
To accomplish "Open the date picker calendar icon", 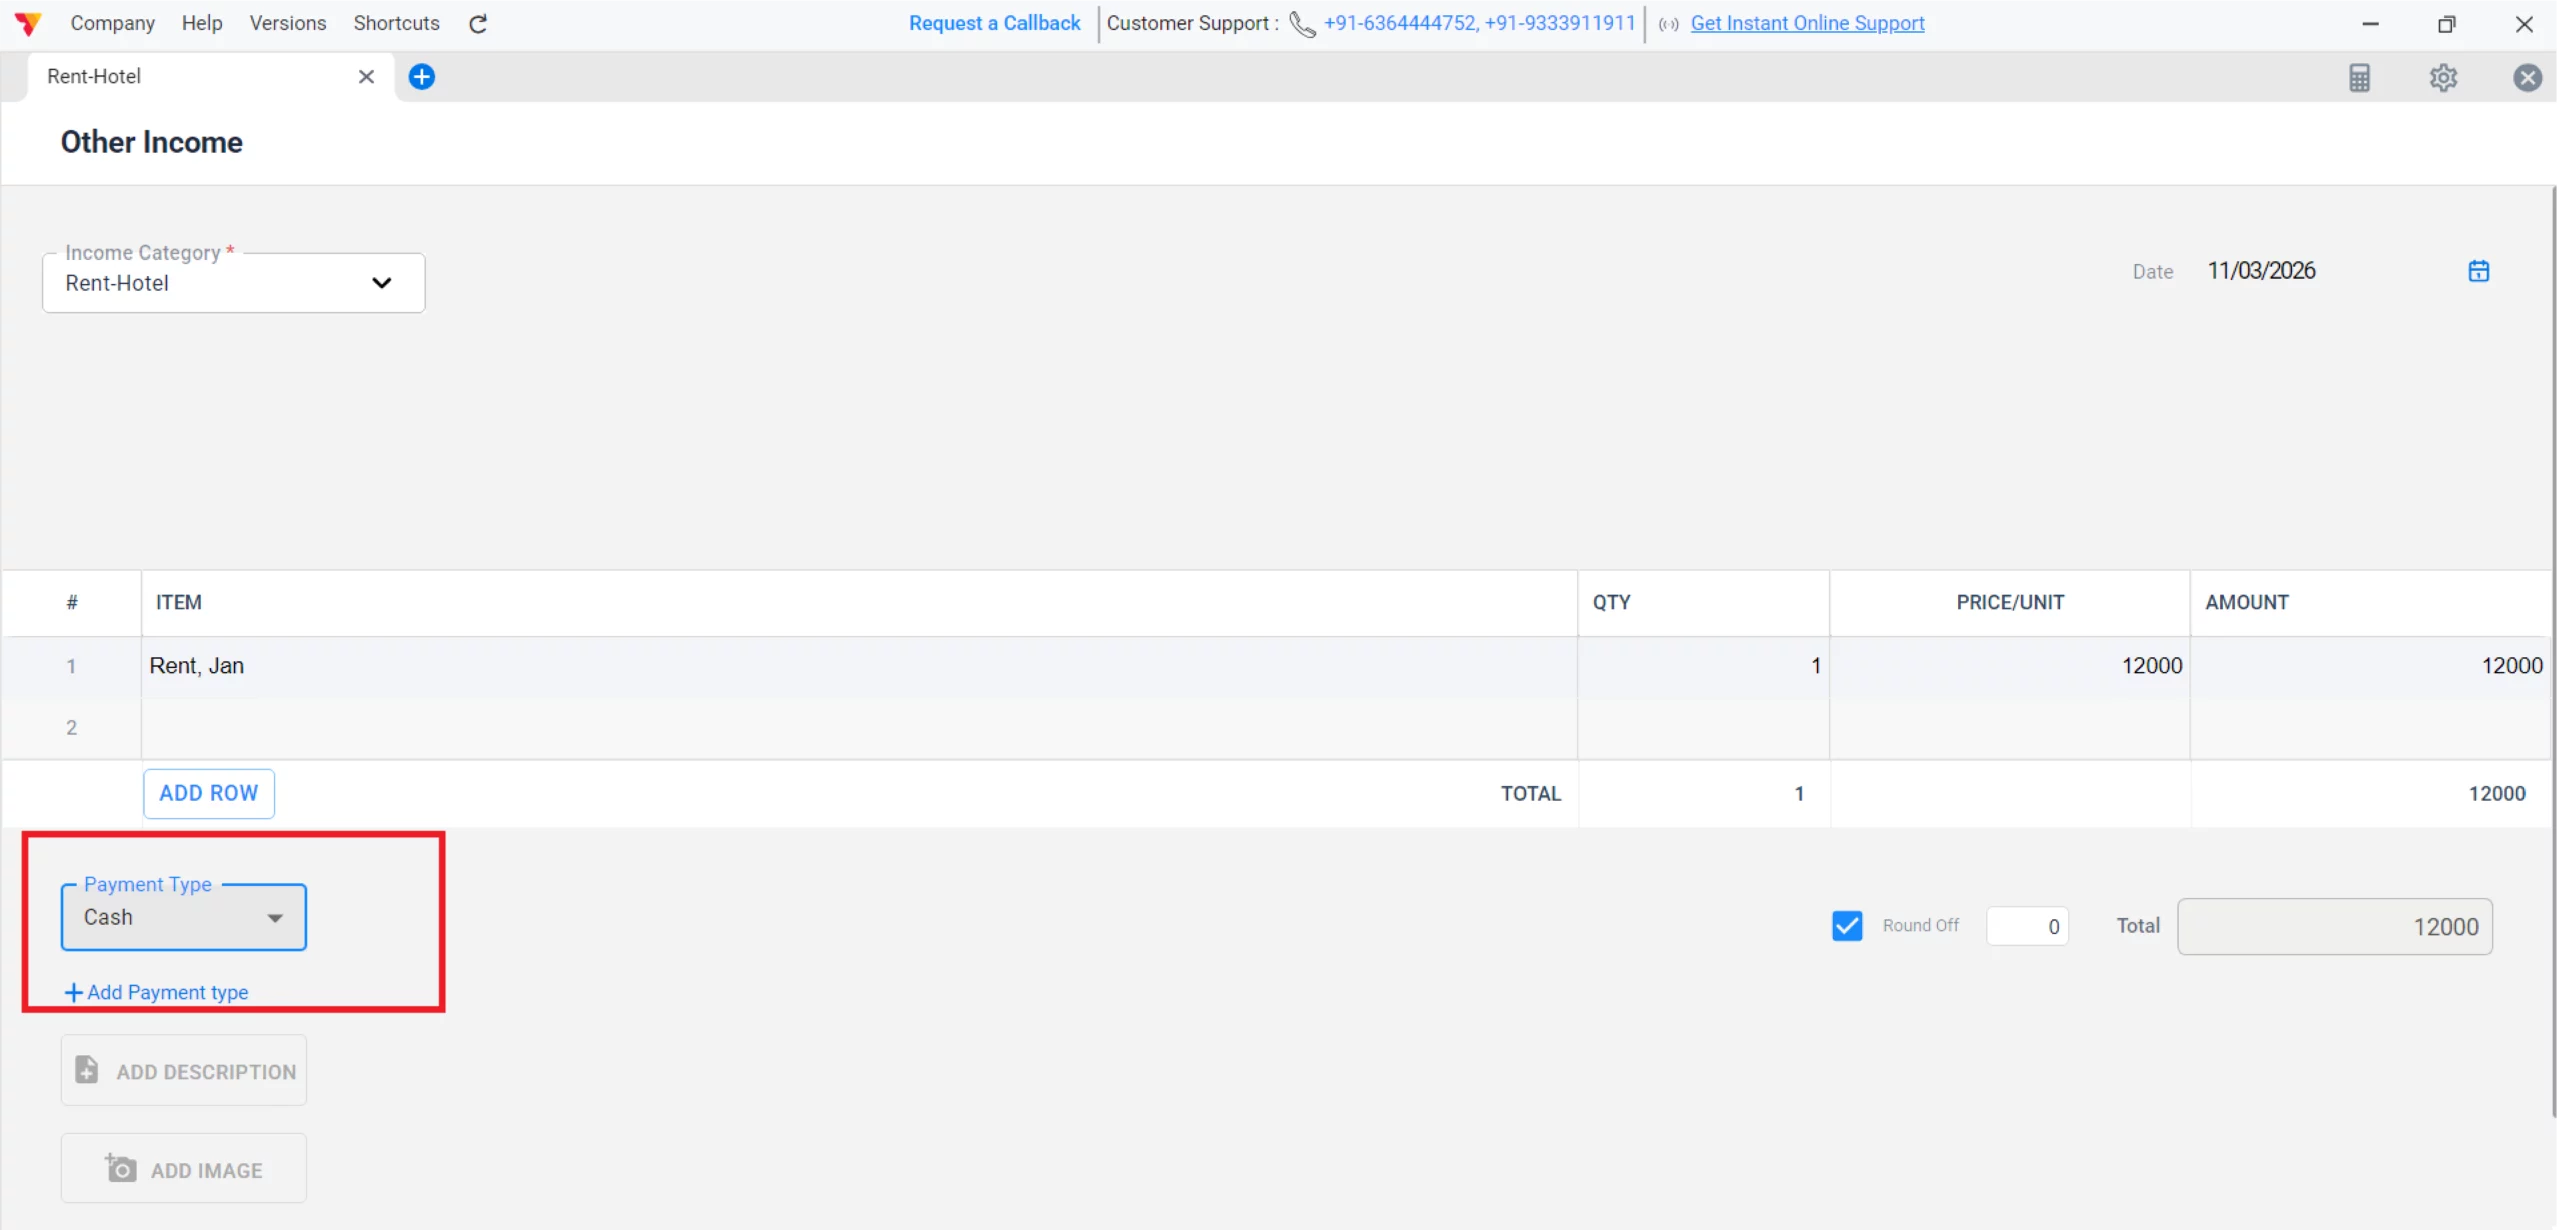I will 2478,271.
